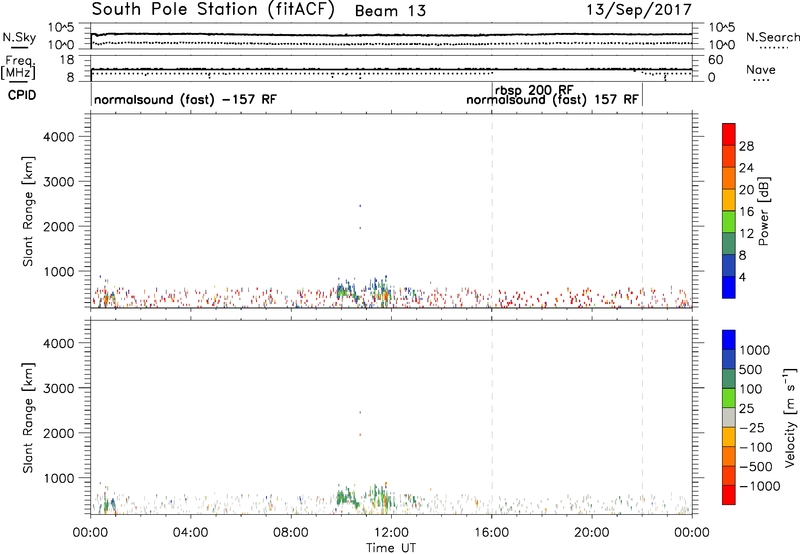This screenshot has height=554, width=800.
Task: Click the '18' tick on the frequency axis
Action: pyautogui.click(x=68, y=60)
